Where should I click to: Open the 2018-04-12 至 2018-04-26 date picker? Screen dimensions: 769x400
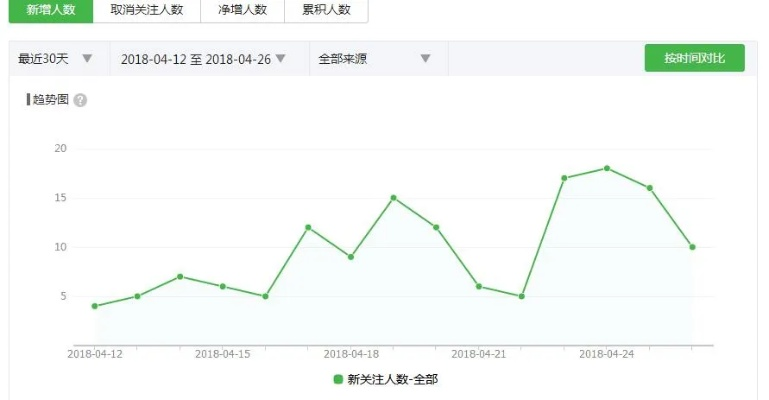tap(203, 59)
